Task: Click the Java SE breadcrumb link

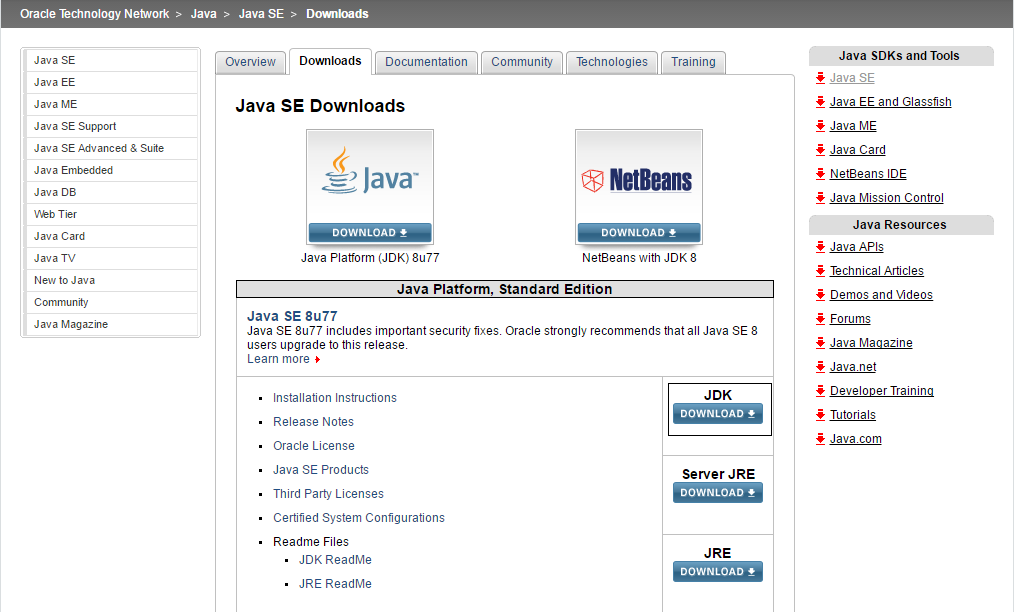Action: [261, 14]
